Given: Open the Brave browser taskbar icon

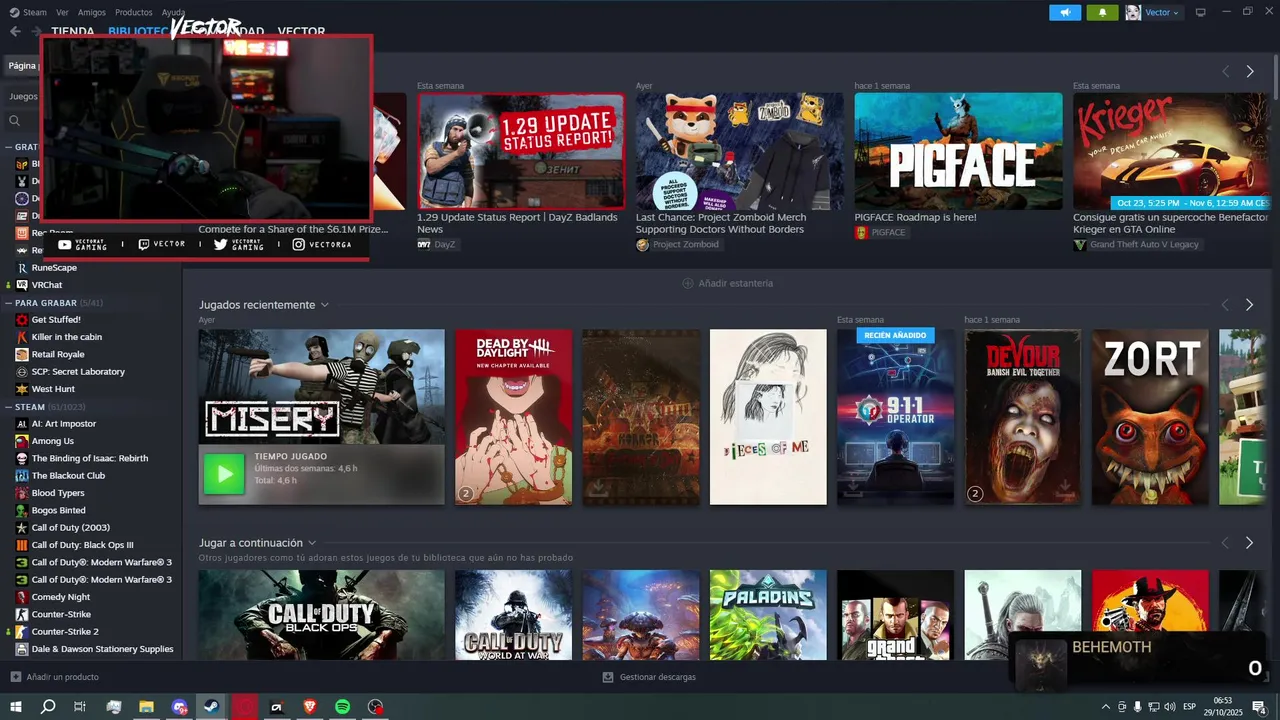Looking at the screenshot, I should tap(309, 707).
